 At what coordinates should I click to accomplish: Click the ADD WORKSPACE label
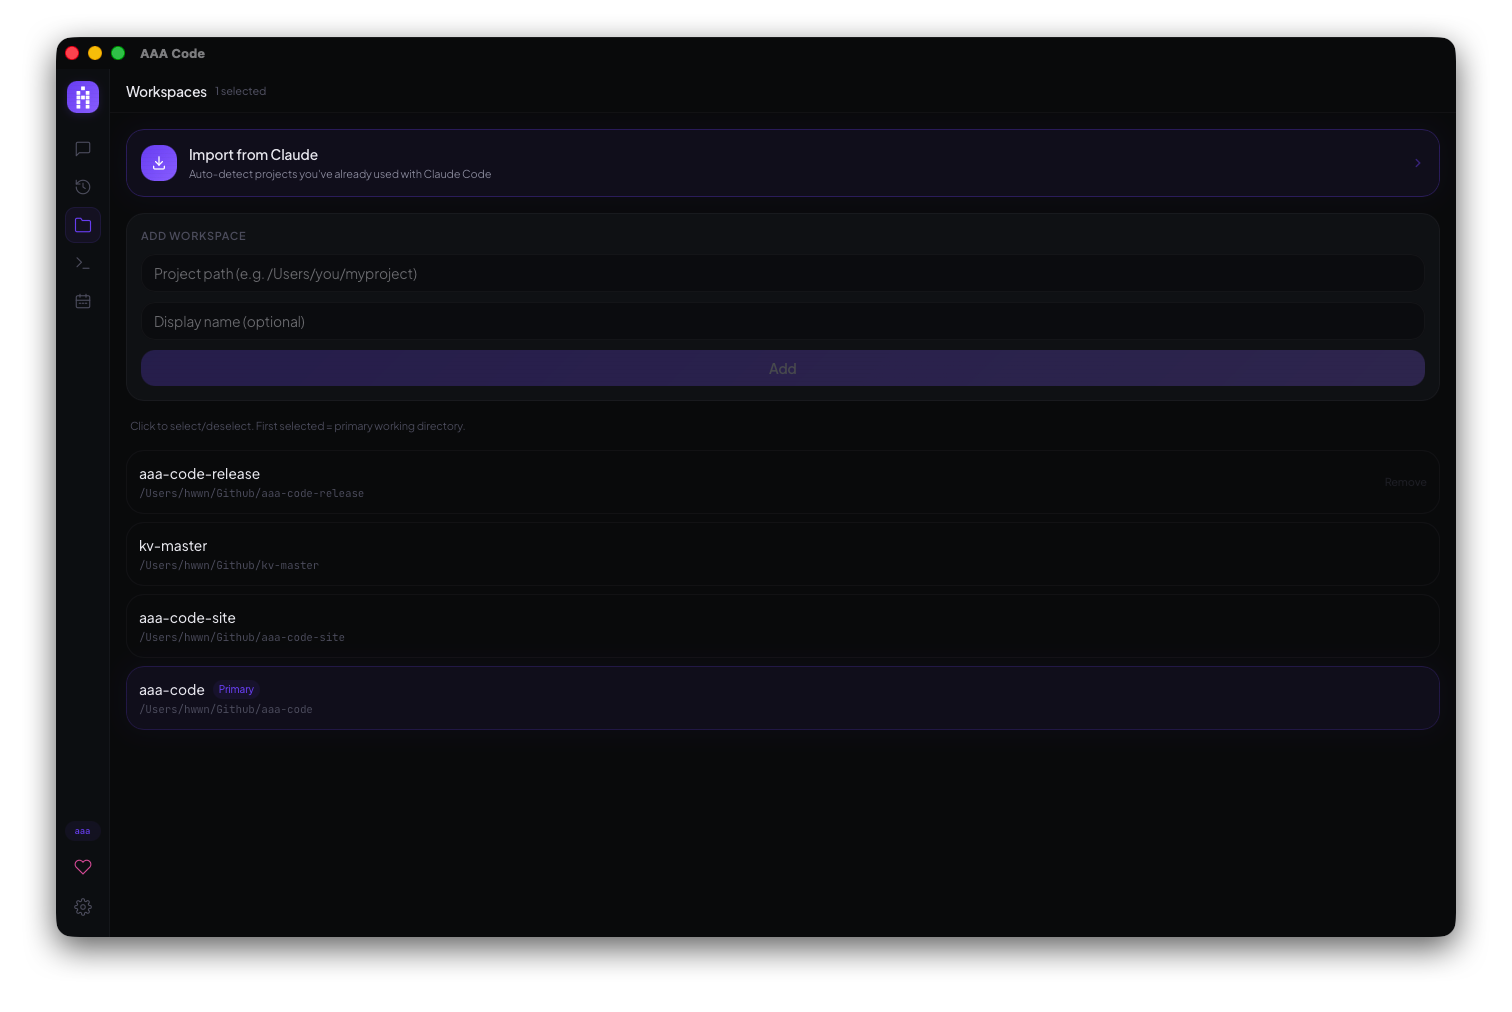(x=193, y=236)
